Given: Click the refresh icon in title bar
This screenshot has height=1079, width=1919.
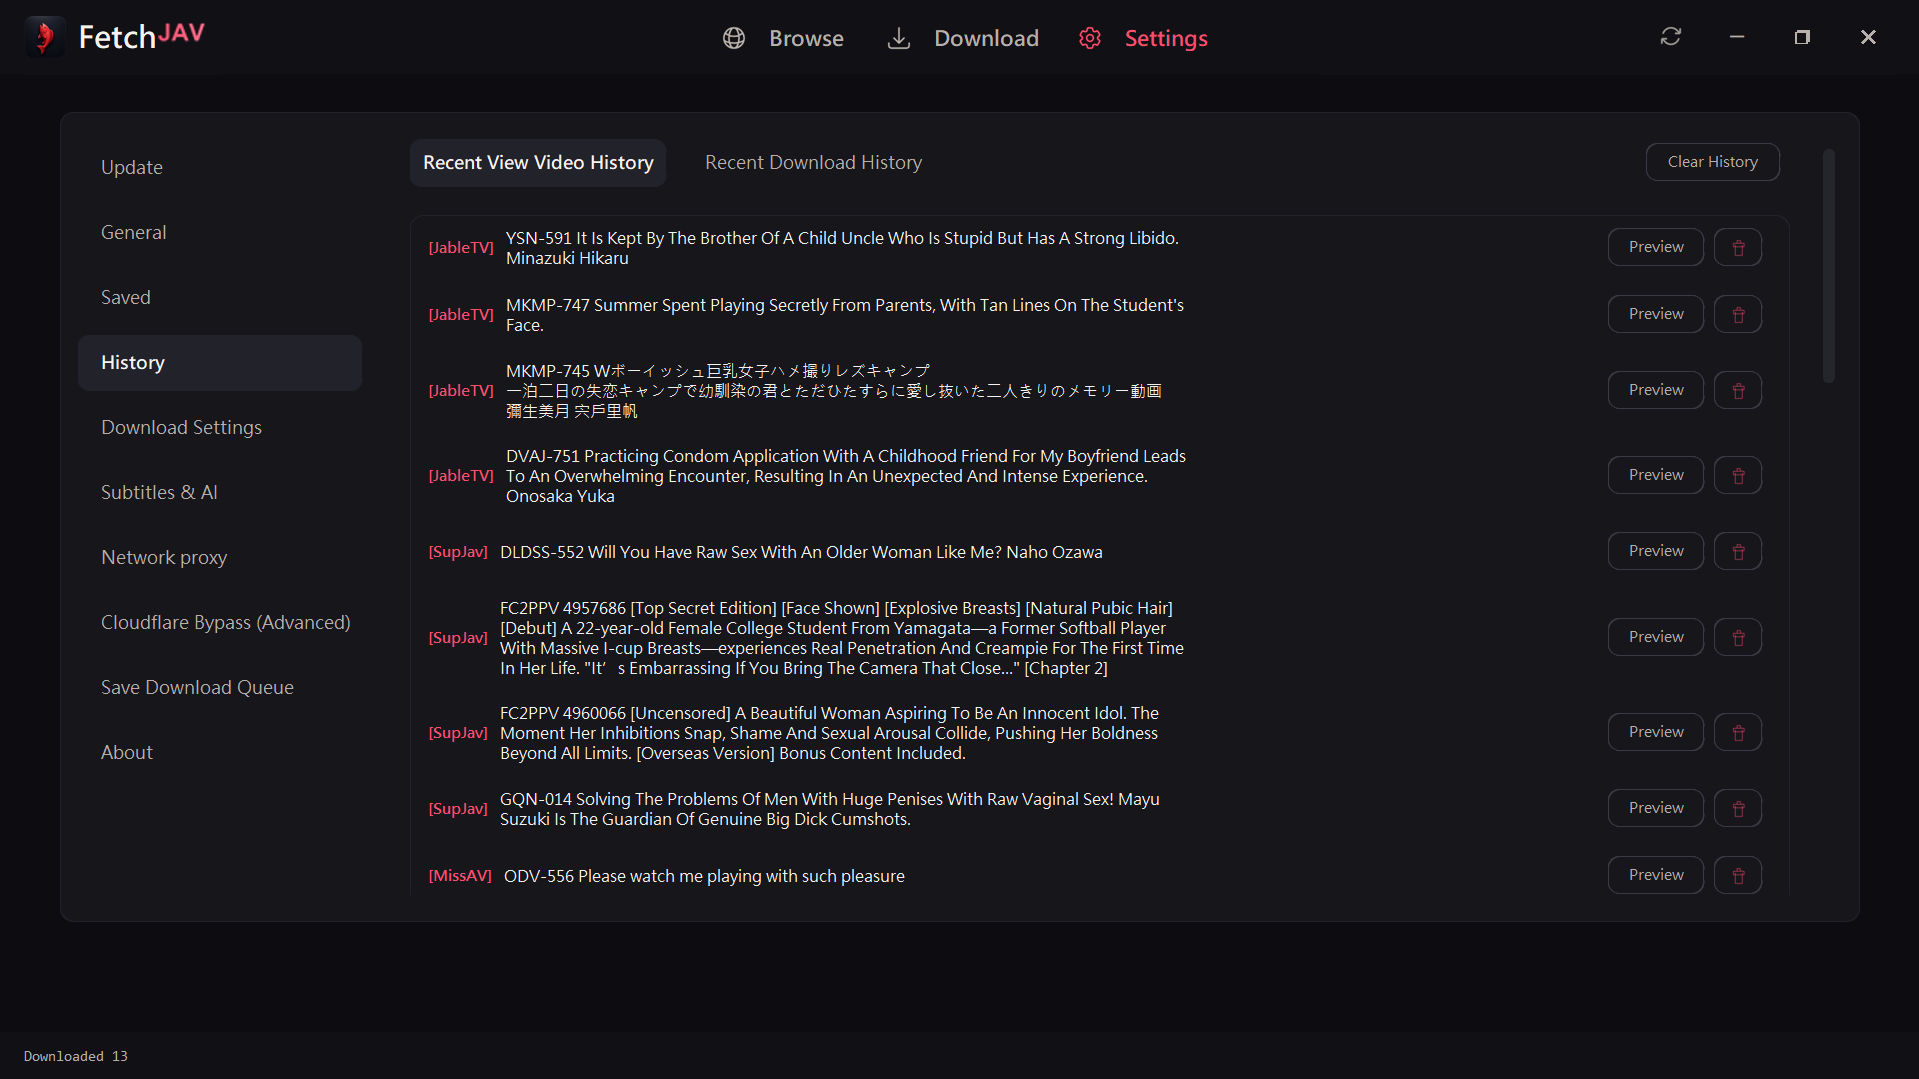Looking at the screenshot, I should (1671, 37).
